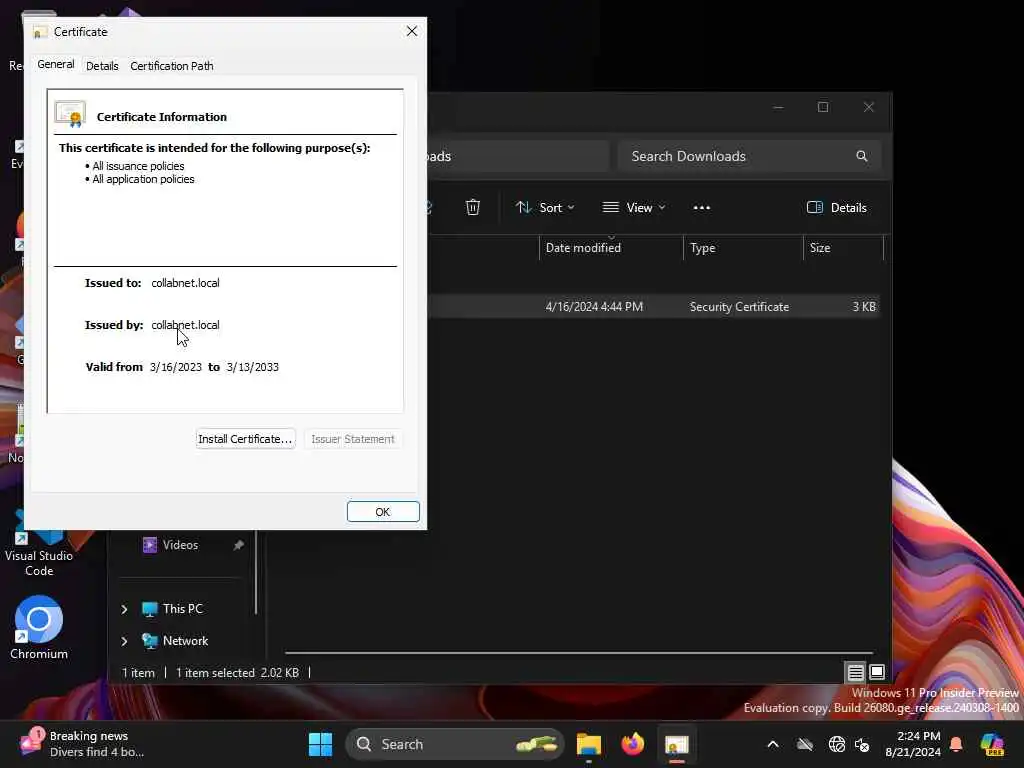Image resolution: width=1024 pixels, height=768 pixels.
Task: Click the 1 item selected status text
Action: (x=215, y=673)
